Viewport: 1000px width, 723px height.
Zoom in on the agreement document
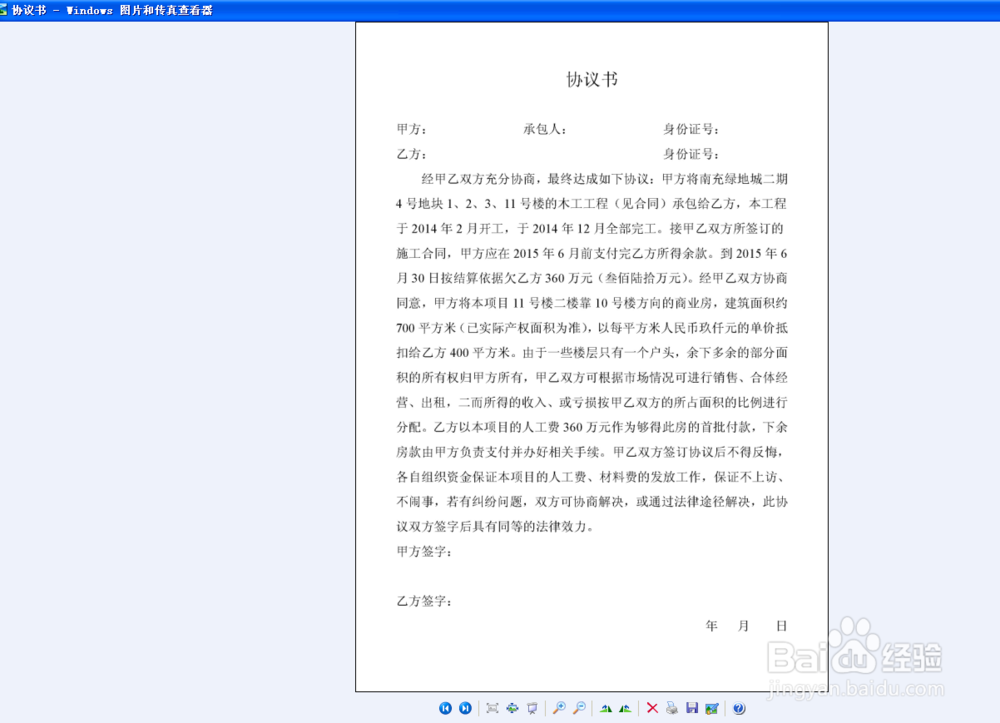559,707
